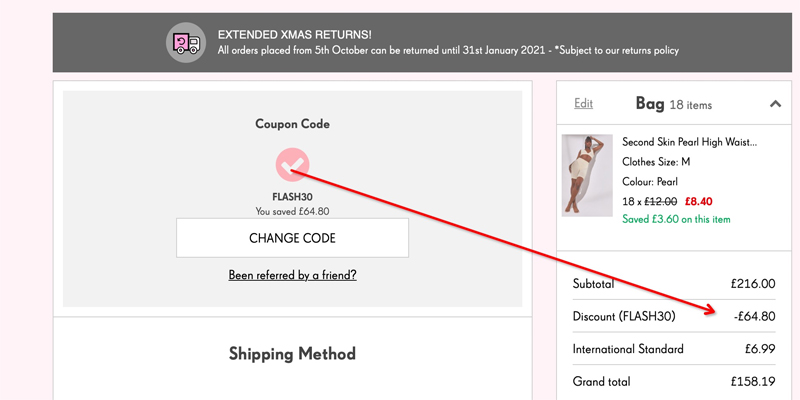800x400 pixels.
Task: Click the pink coupon applied checkmark
Action: 292,163
